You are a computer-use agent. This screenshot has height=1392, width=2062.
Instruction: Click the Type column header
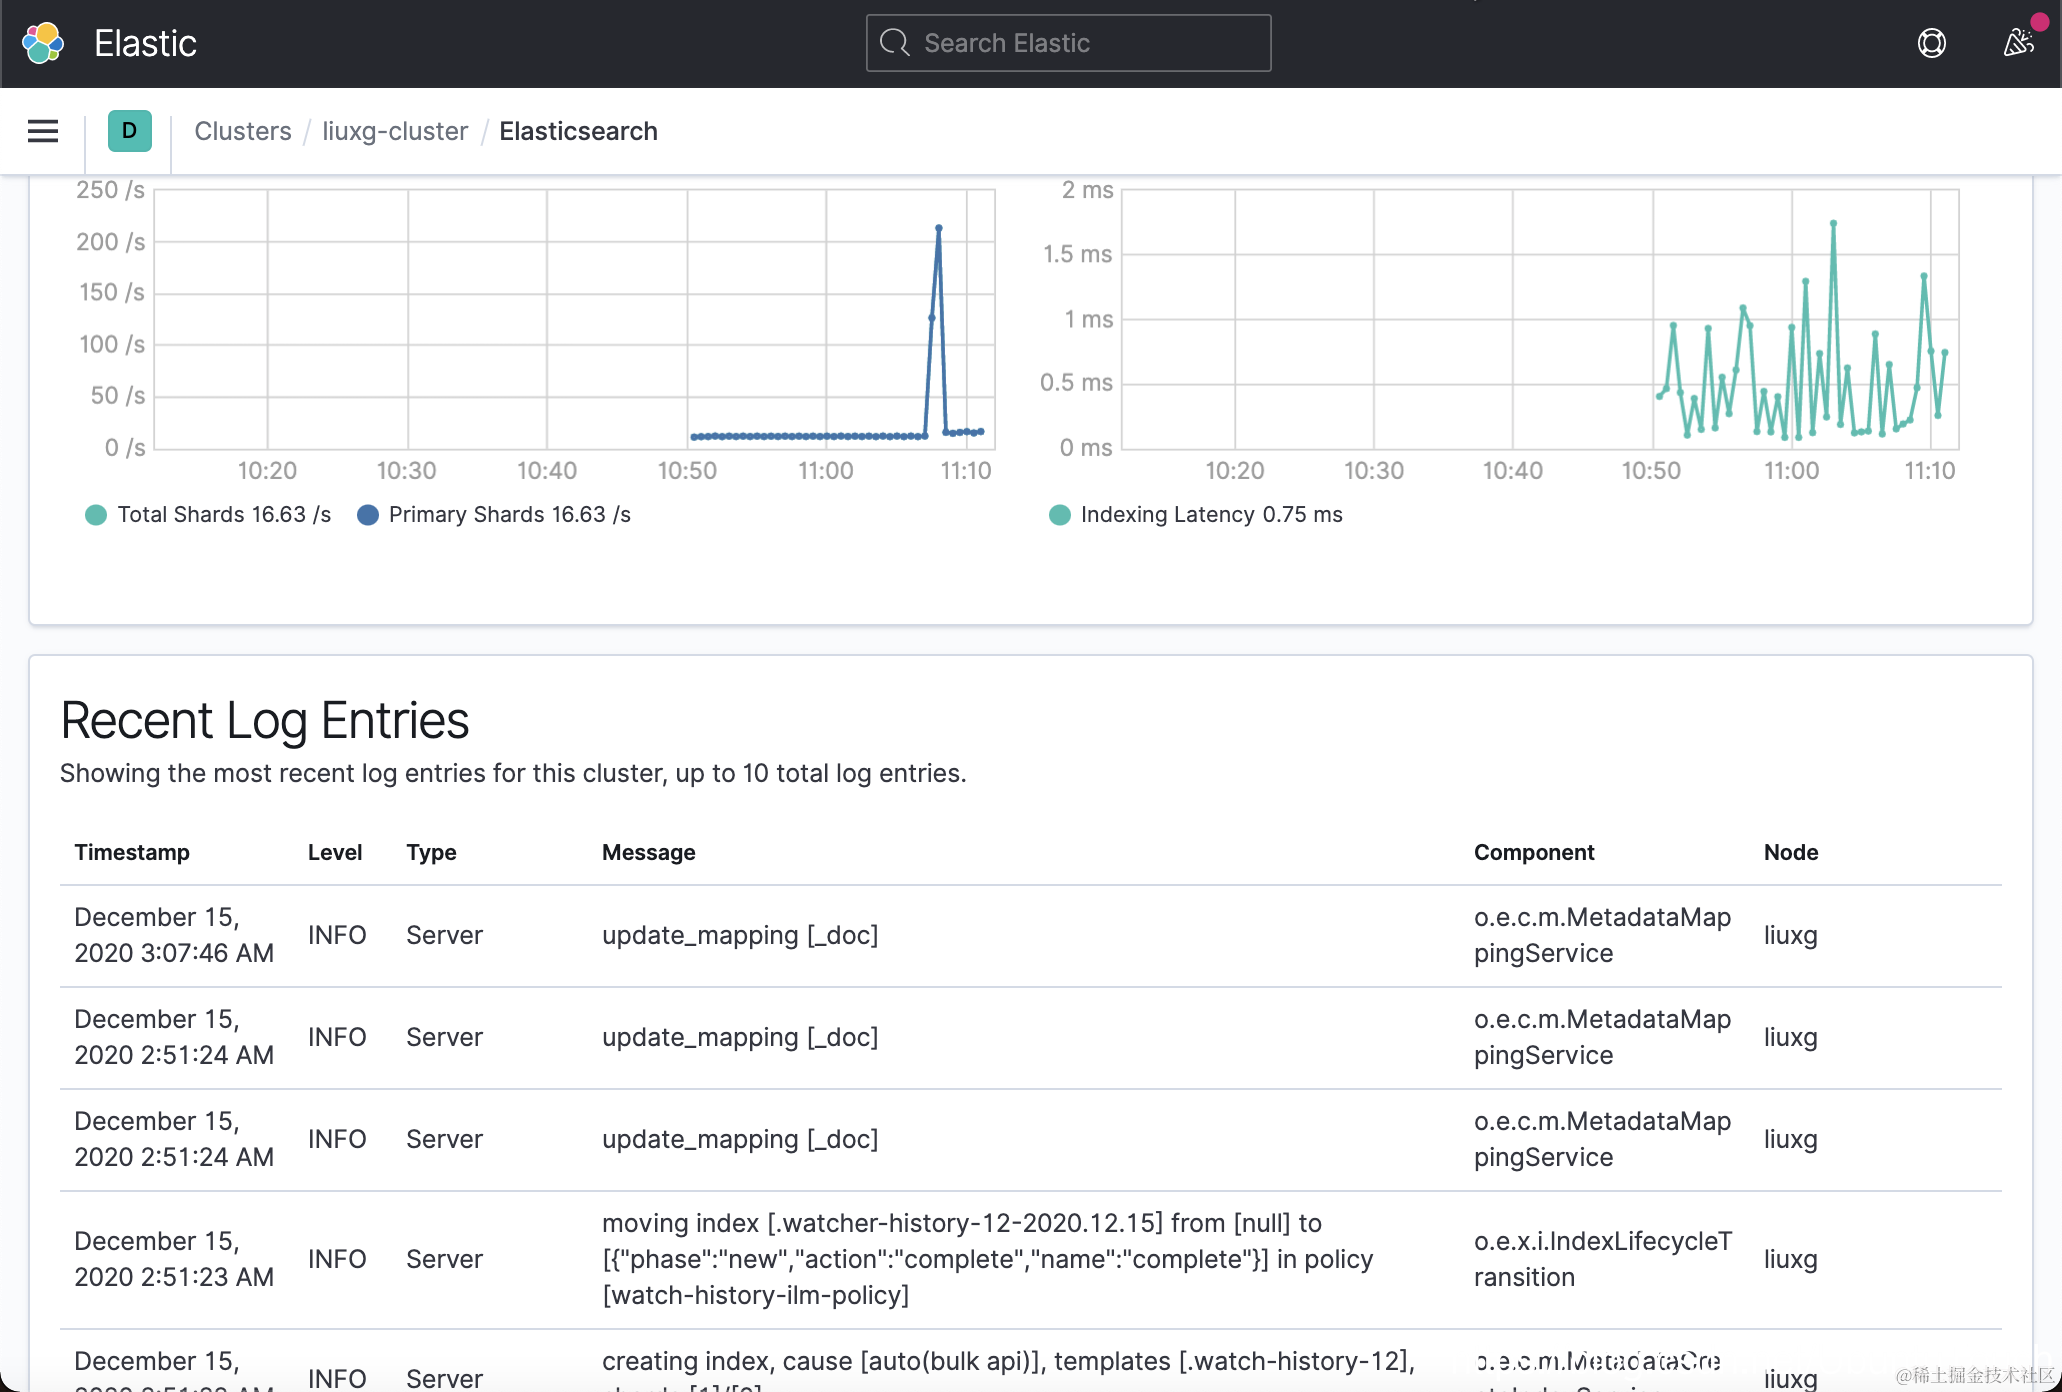(431, 852)
